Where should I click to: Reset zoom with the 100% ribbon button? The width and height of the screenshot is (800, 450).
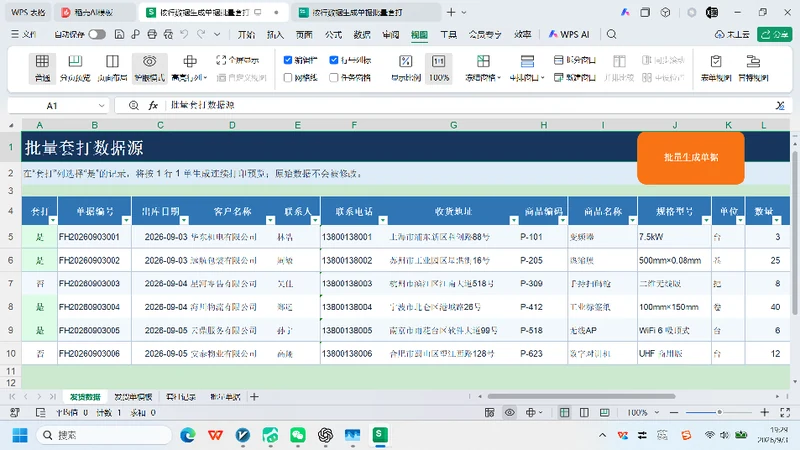(438, 68)
